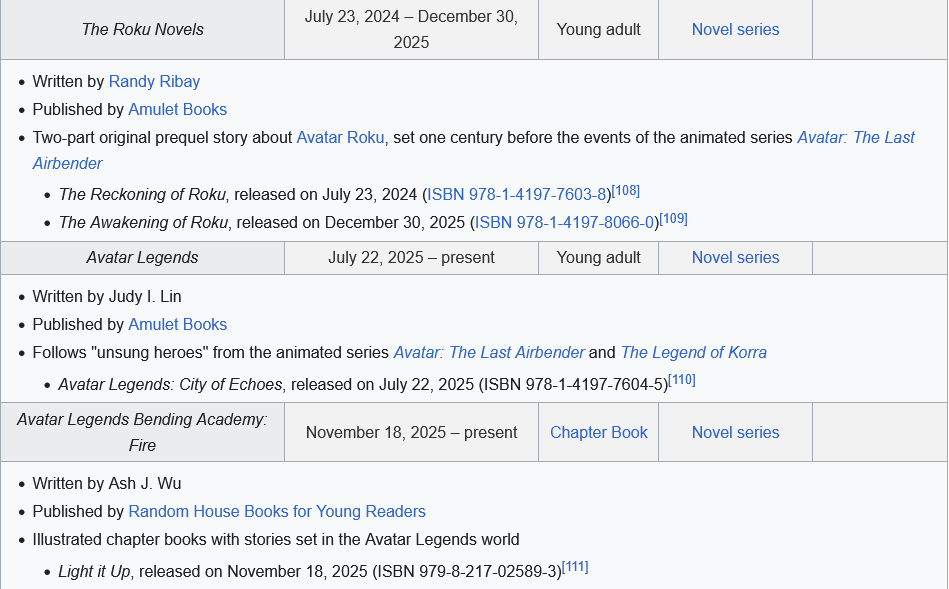Select The Roku Novels title cell
The width and height of the screenshot is (949, 589).
142,29
